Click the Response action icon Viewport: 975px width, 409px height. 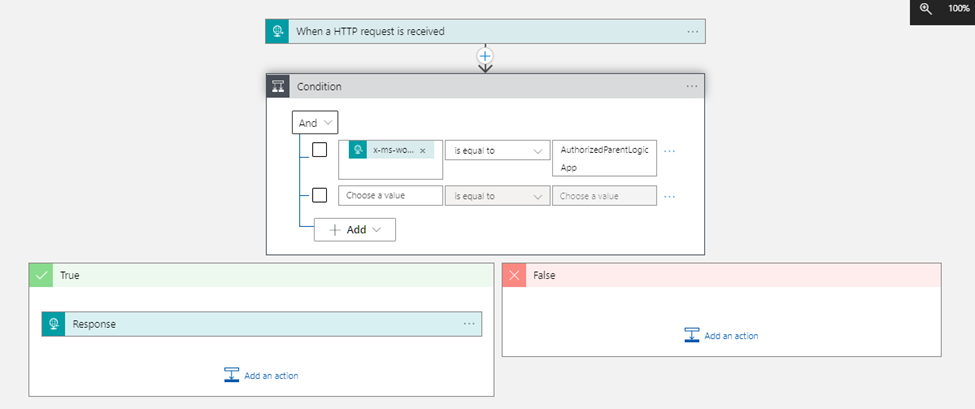53,324
